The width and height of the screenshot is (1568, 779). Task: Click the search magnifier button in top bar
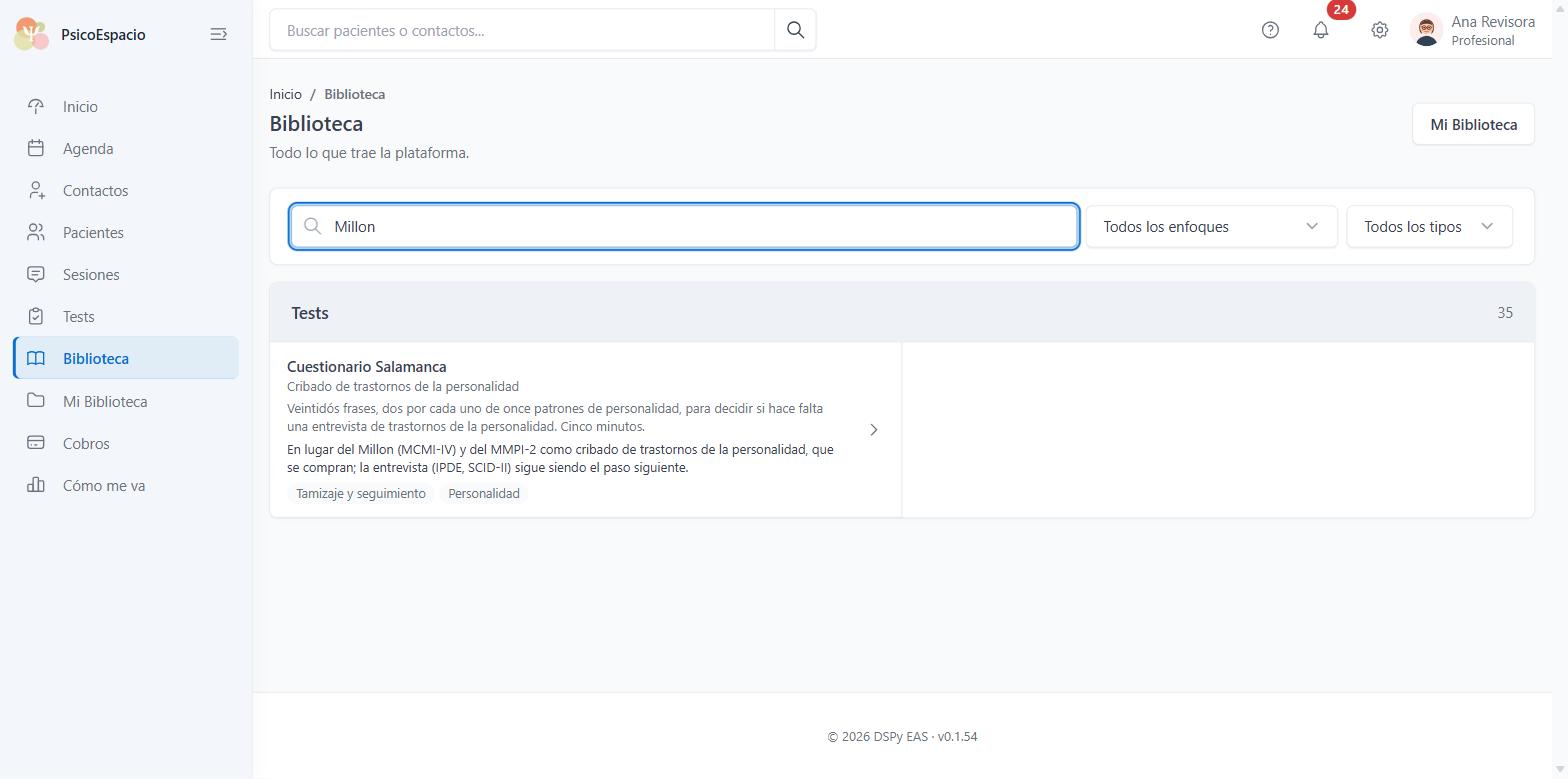pos(795,30)
